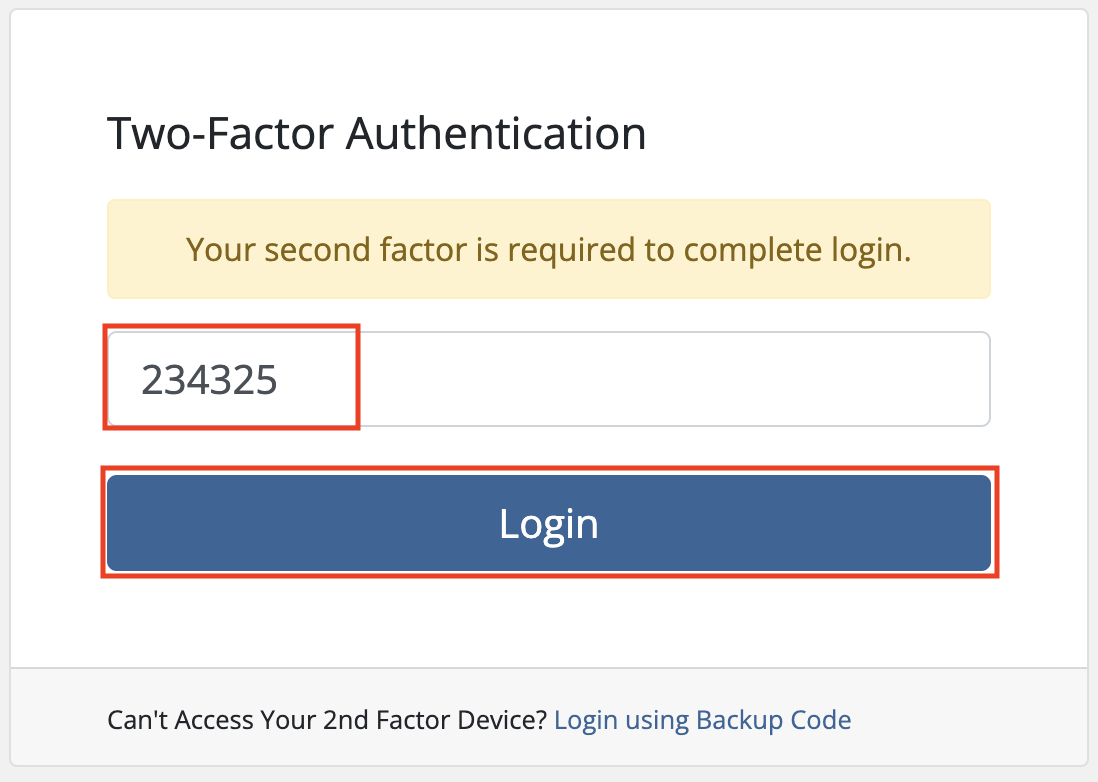Screen dimensions: 1098x782
Task: Click the 234325 code text in field
Action: tap(209, 379)
